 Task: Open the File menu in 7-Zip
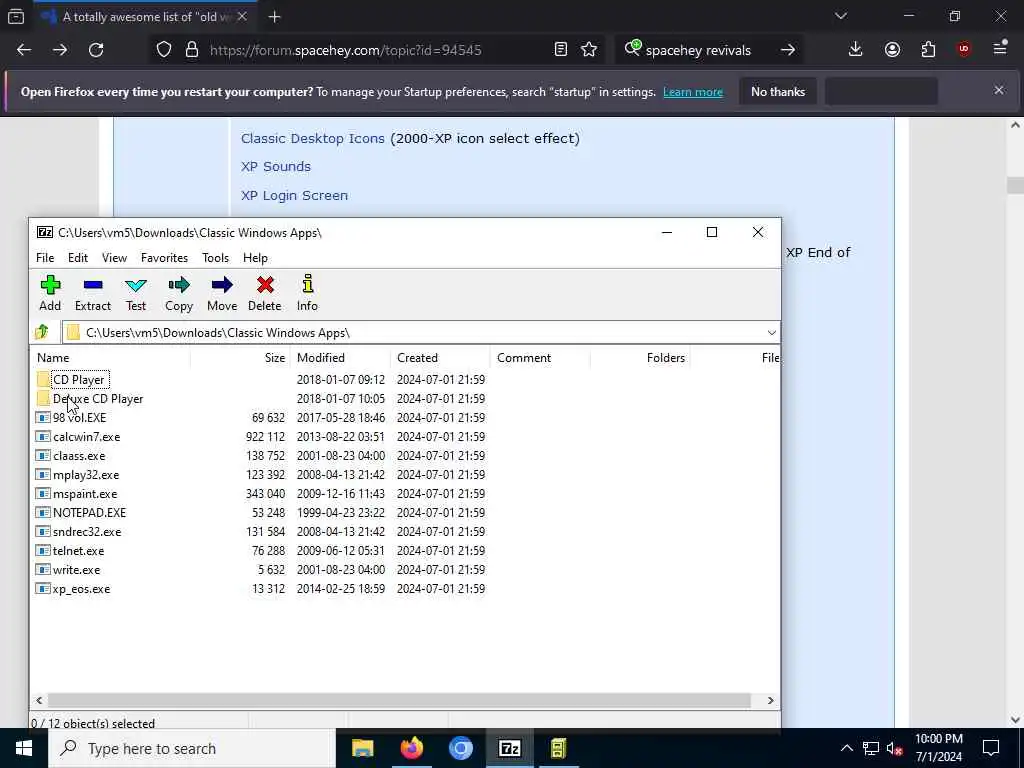point(45,258)
